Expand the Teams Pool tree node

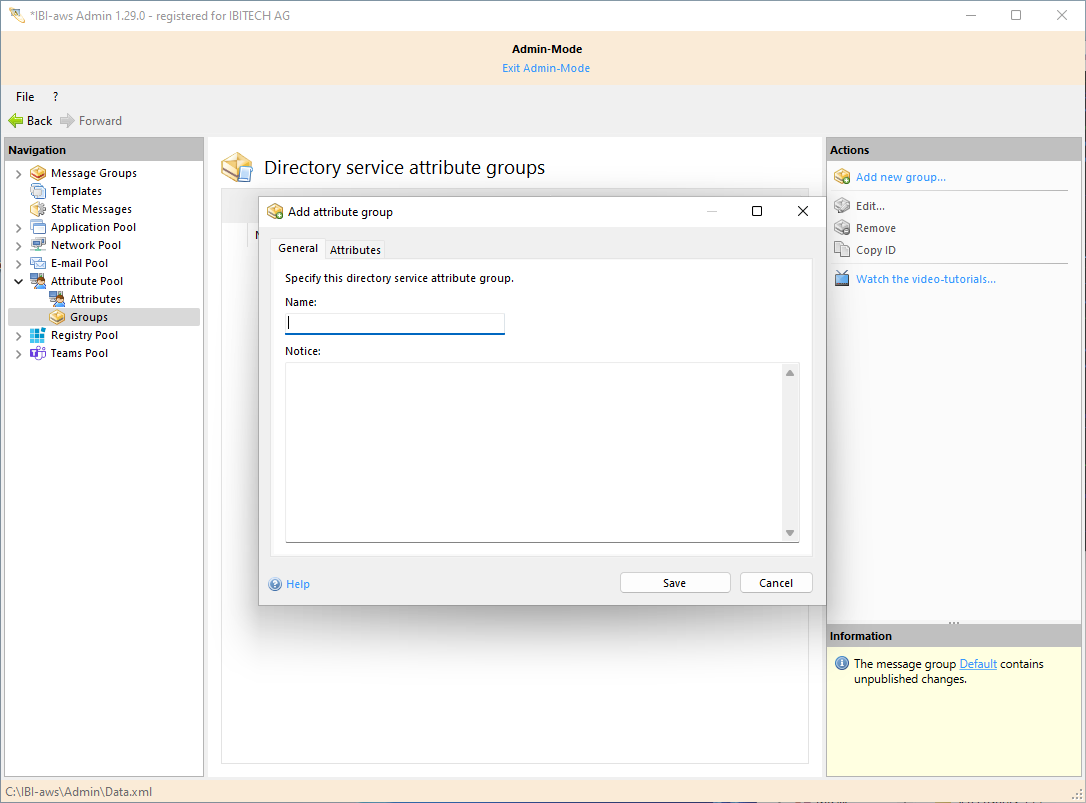coord(18,353)
